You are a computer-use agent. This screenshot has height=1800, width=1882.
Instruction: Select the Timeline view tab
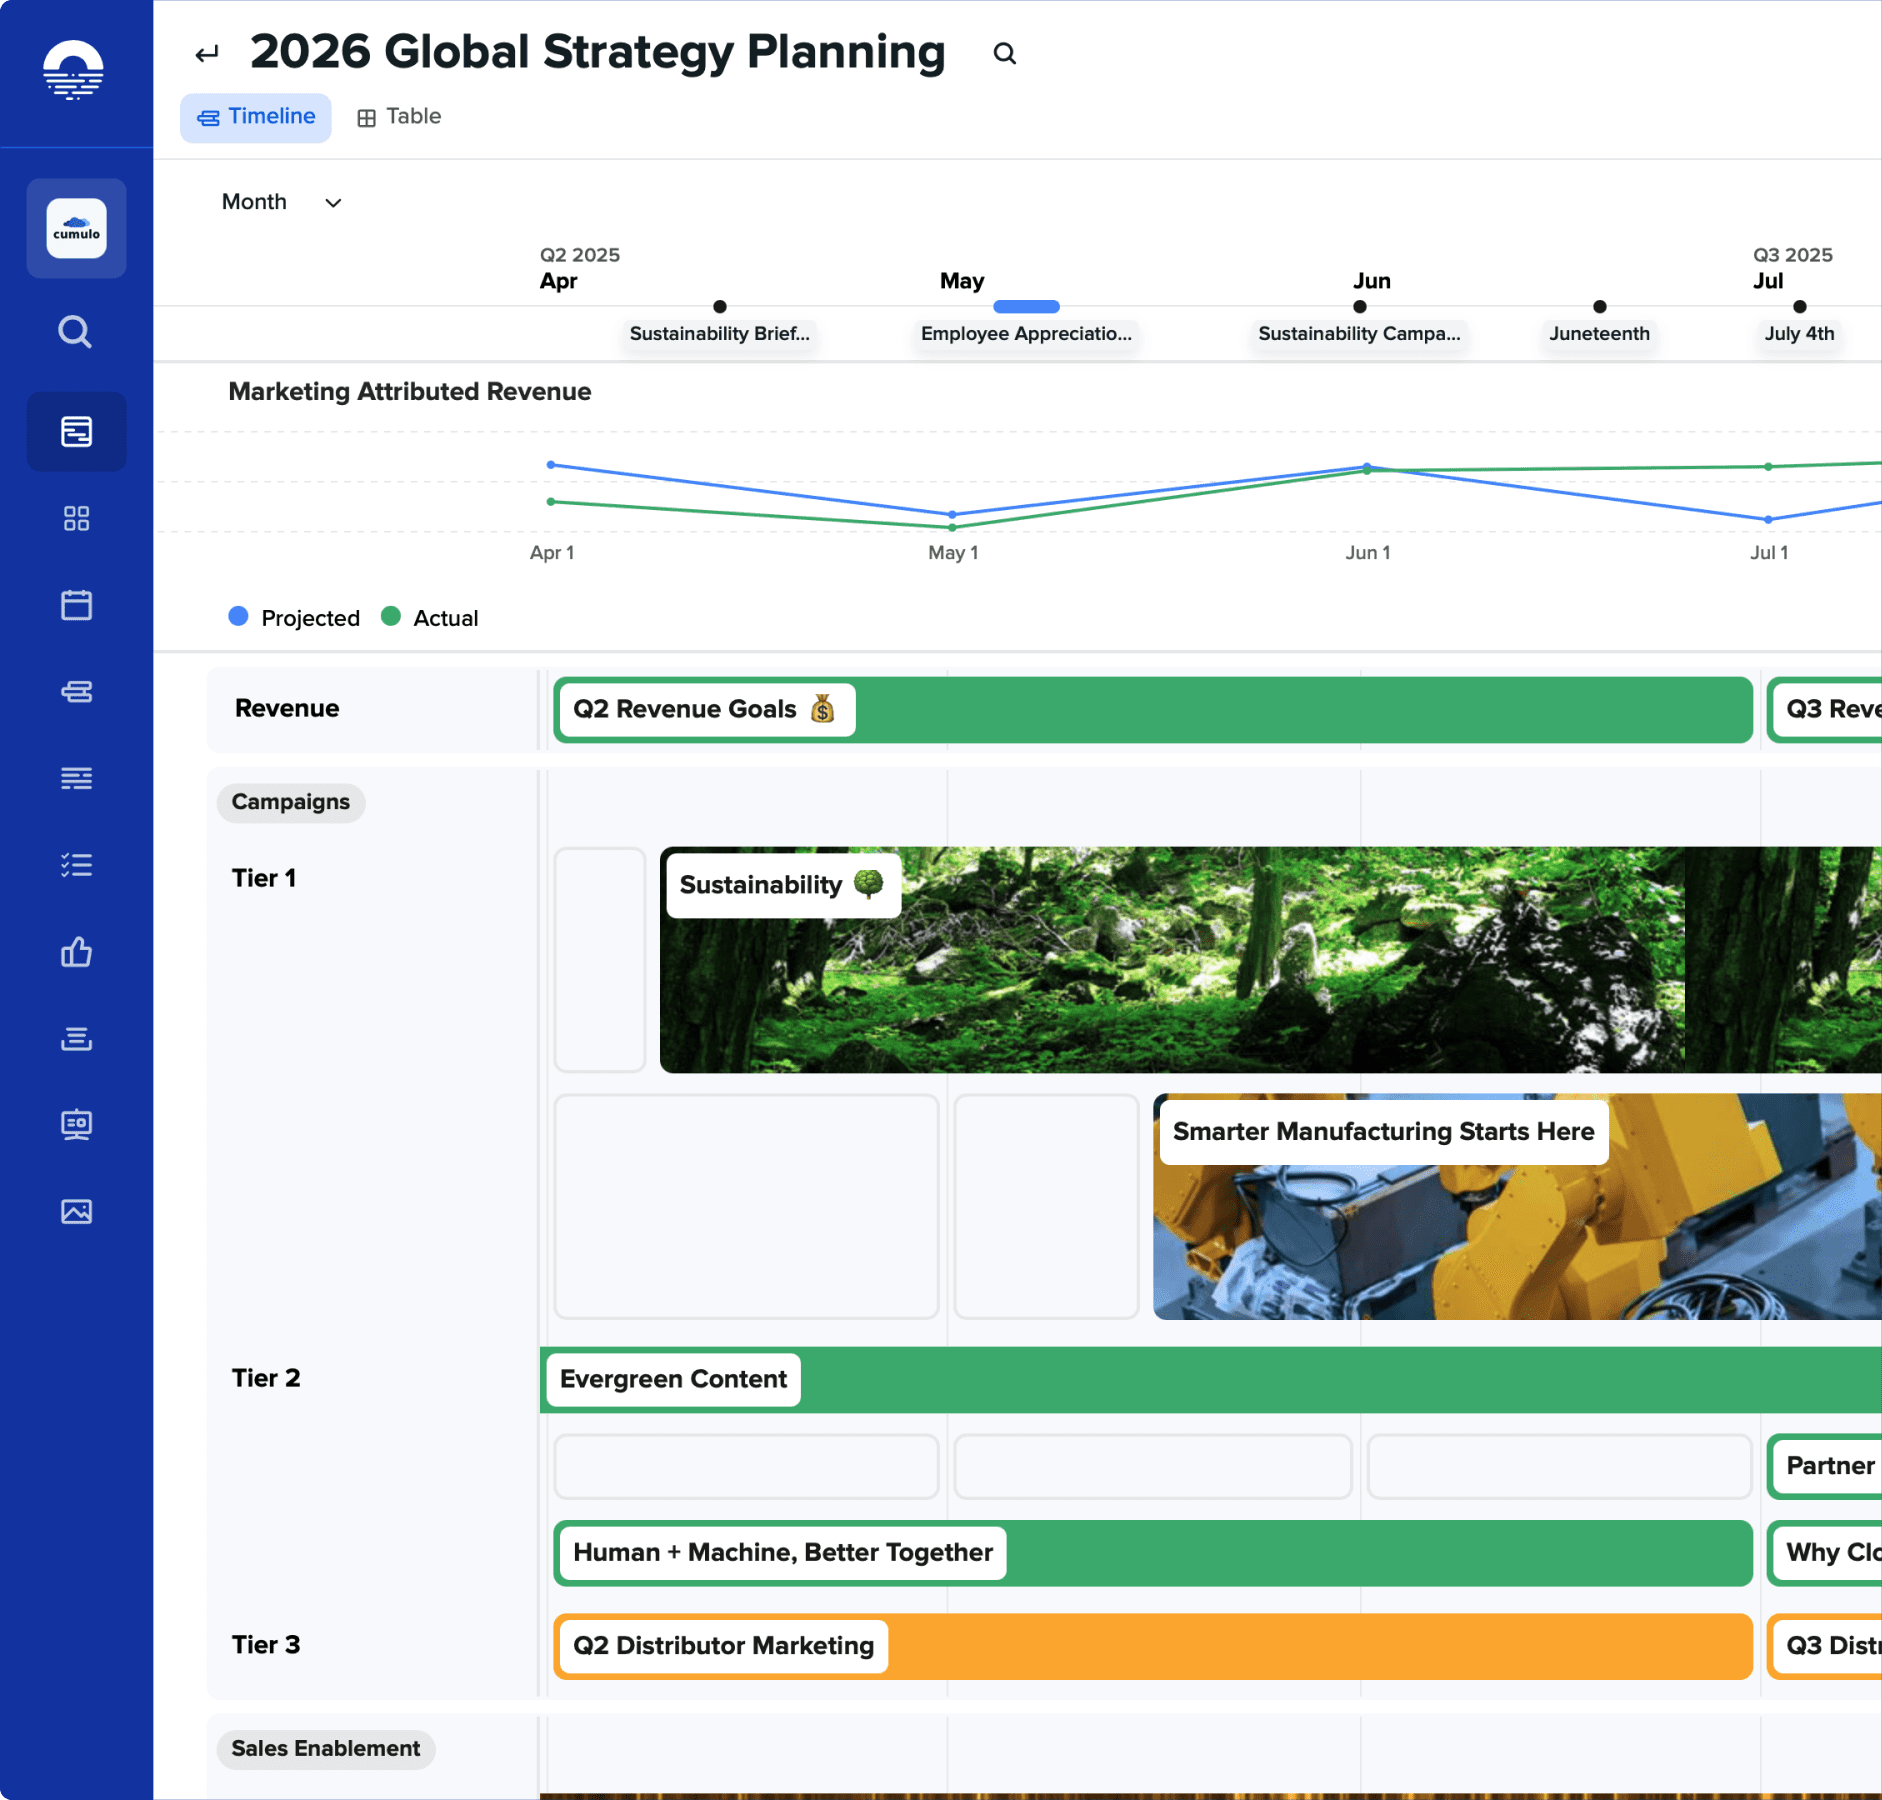coord(256,117)
